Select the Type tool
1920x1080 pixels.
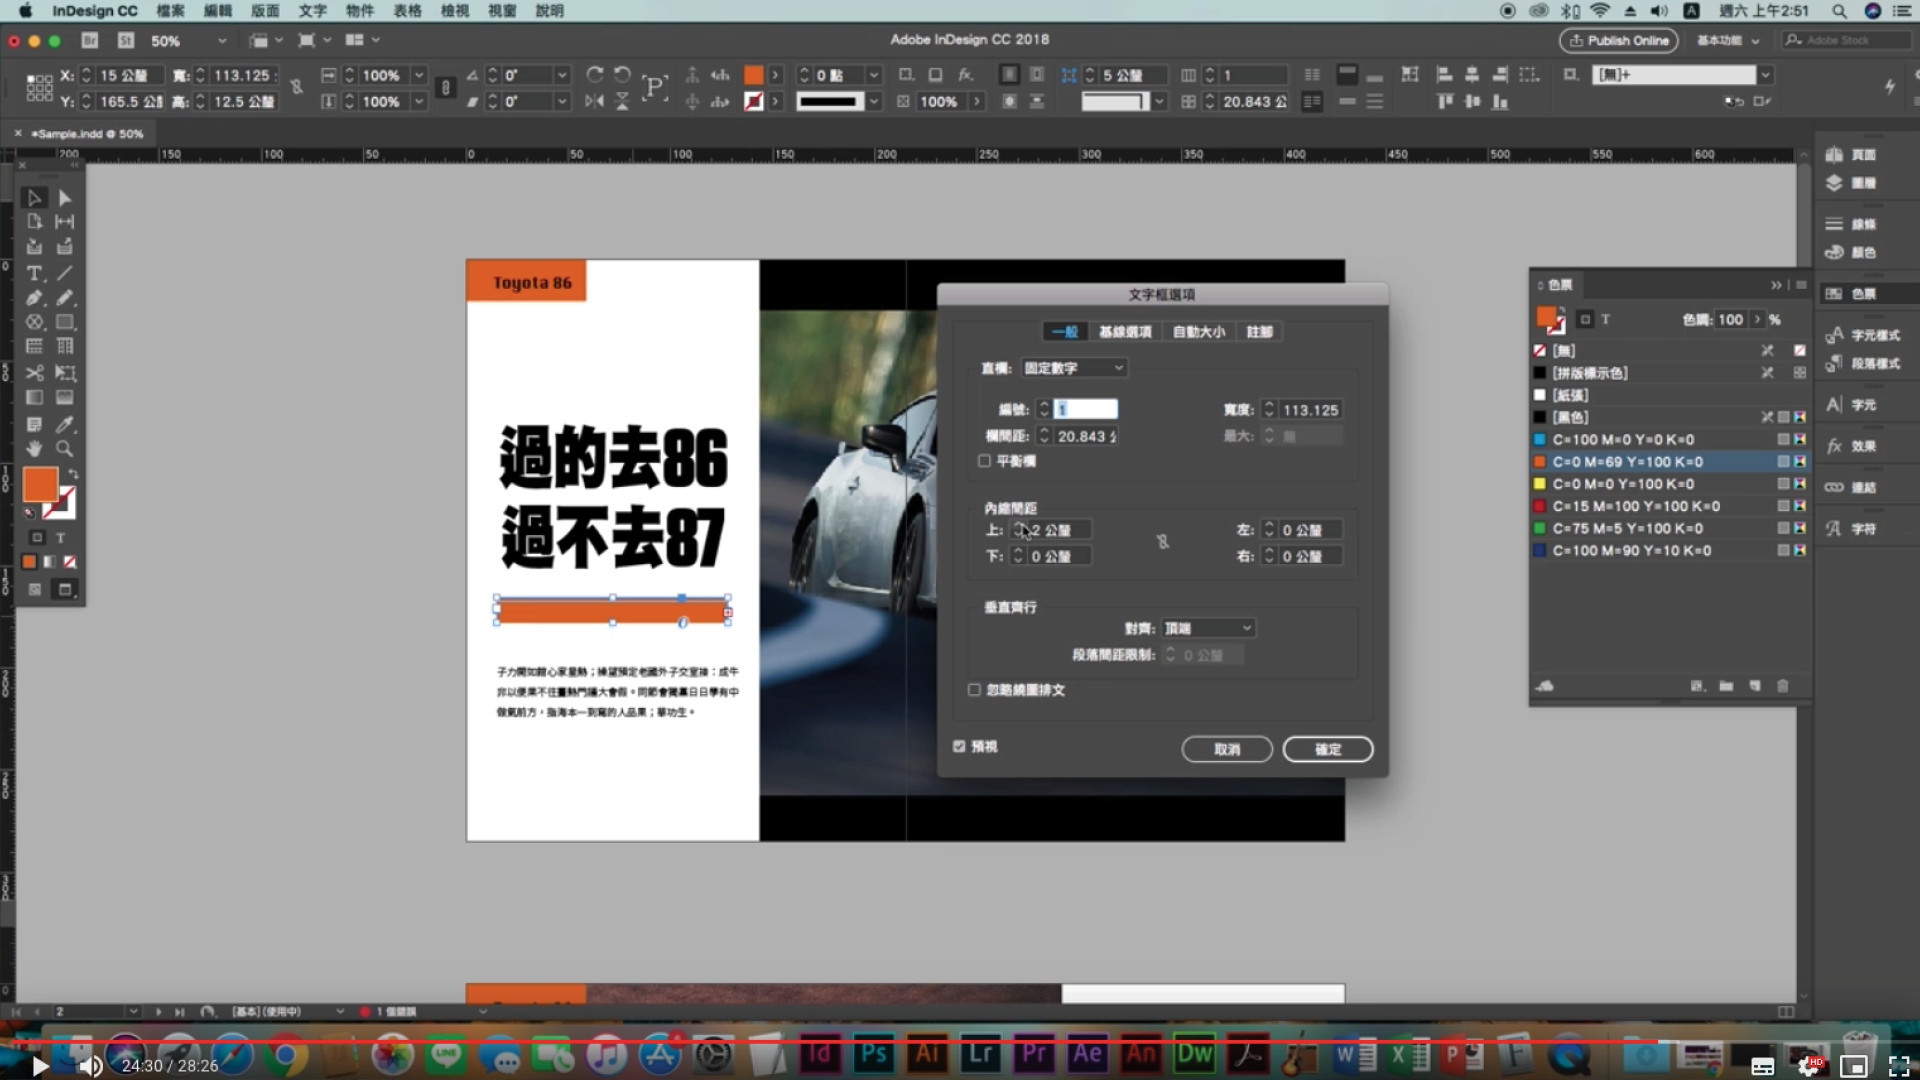click(x=34, y=273)
